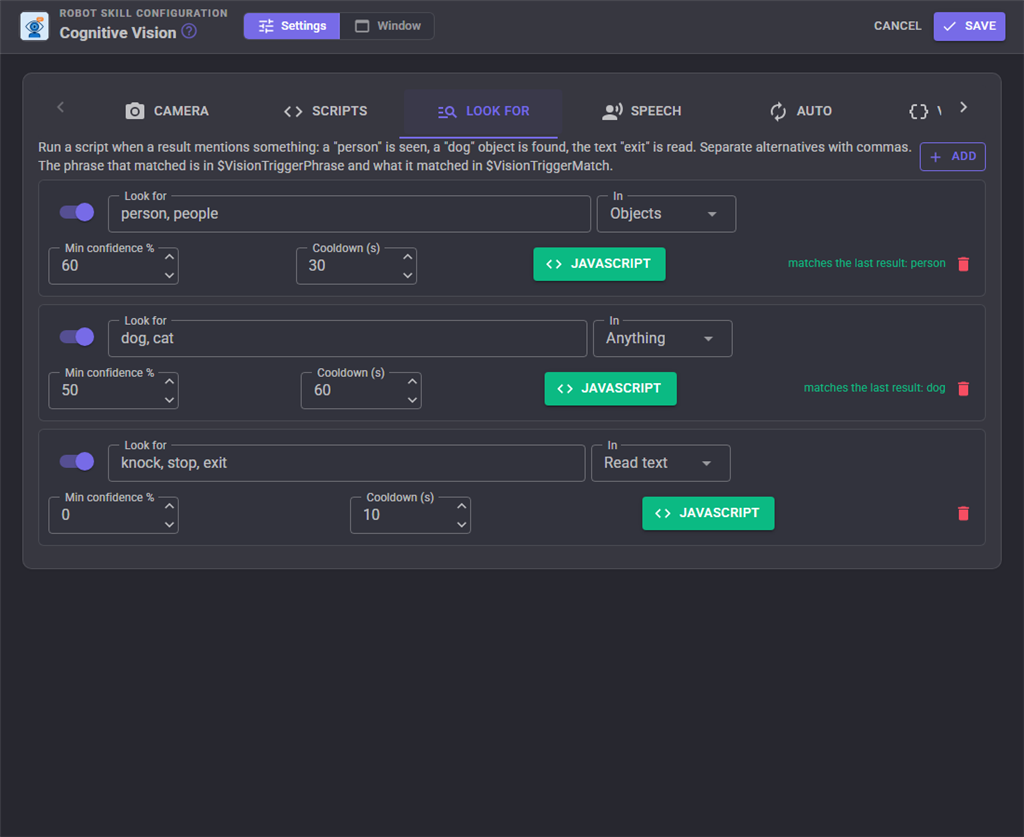Edit JavaScript for 'knock, stop, exit' rule
The height and width of the screenshot is (837, 1024).
click(708, 513)
